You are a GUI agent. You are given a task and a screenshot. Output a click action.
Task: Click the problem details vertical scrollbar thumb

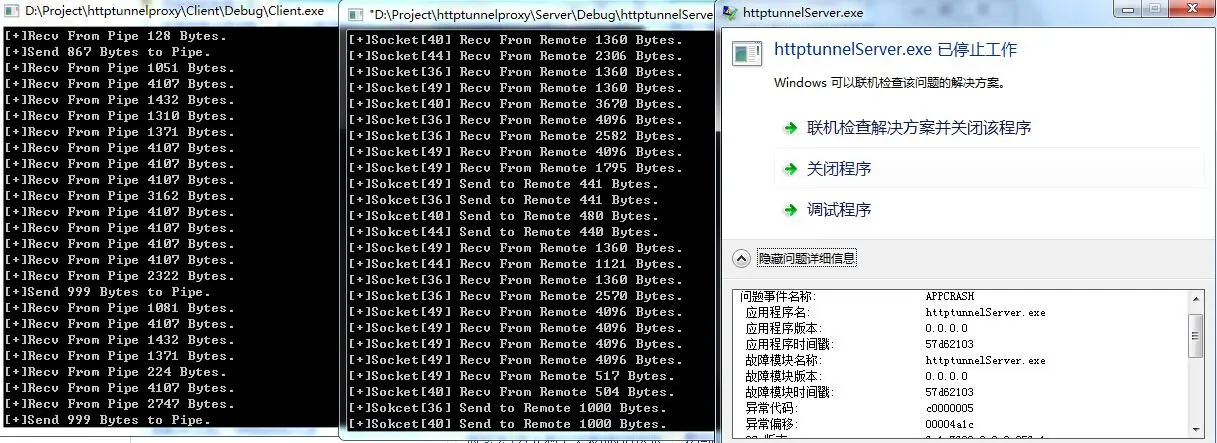[x=1196, y=335]
